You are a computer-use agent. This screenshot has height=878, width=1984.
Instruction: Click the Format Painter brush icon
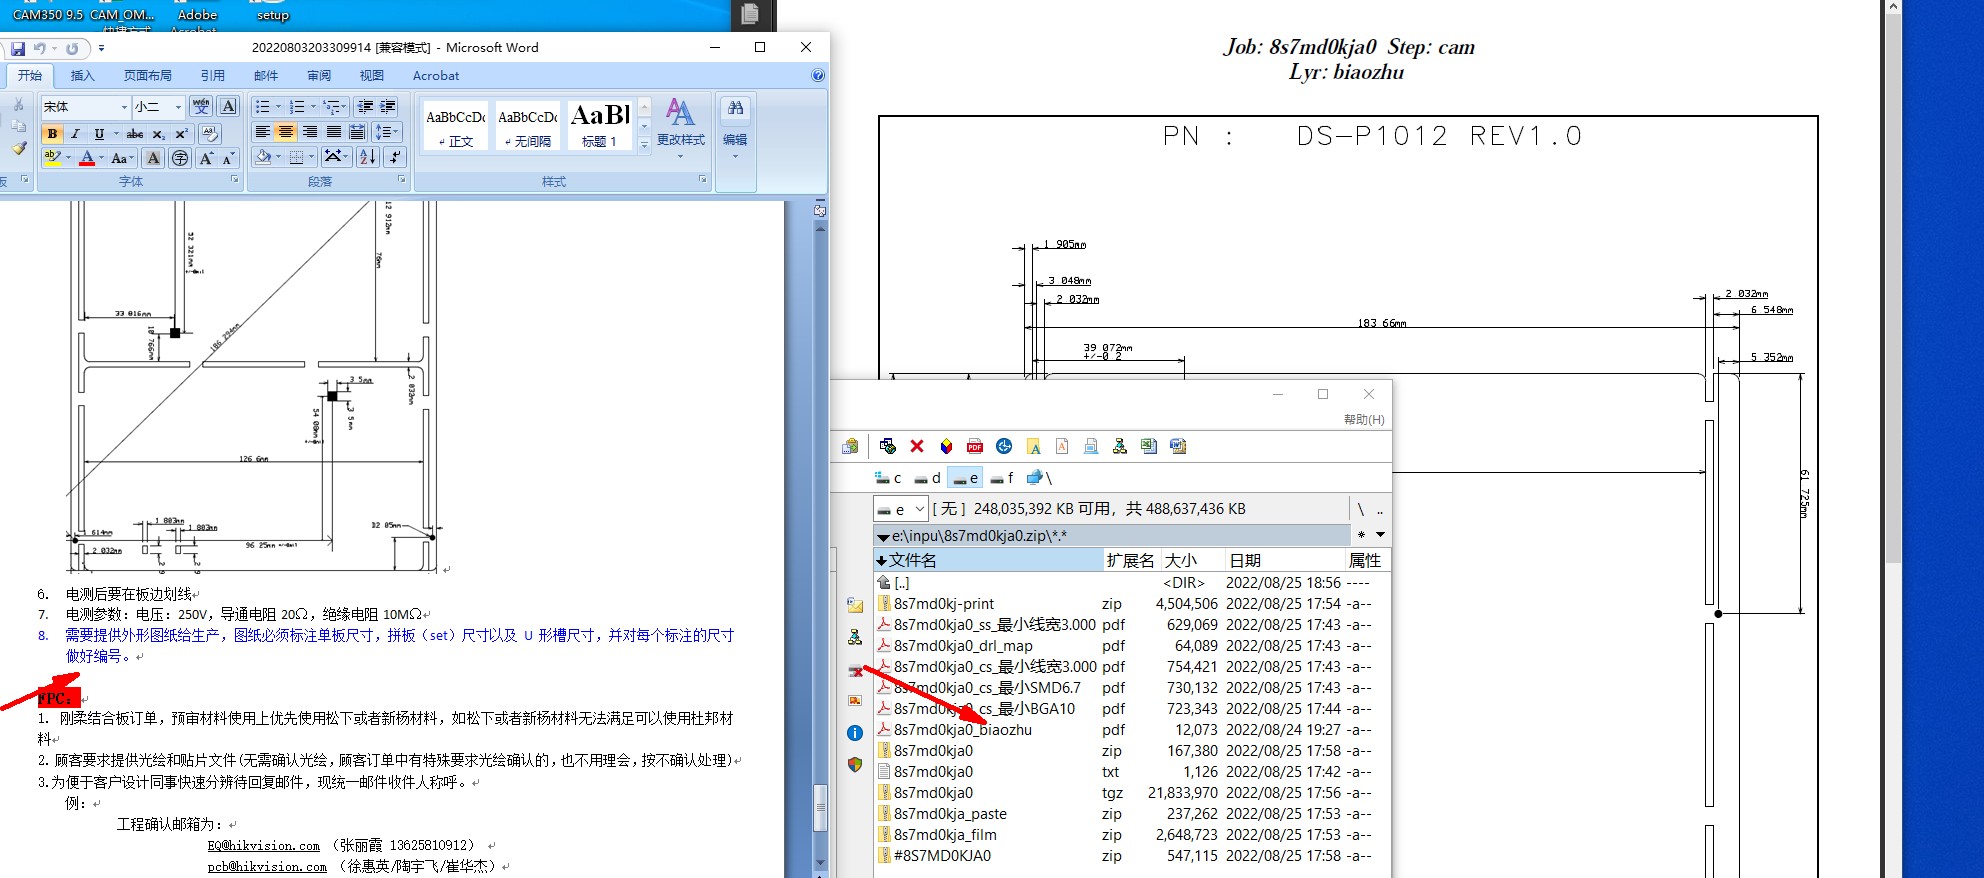tap(18, 148)
